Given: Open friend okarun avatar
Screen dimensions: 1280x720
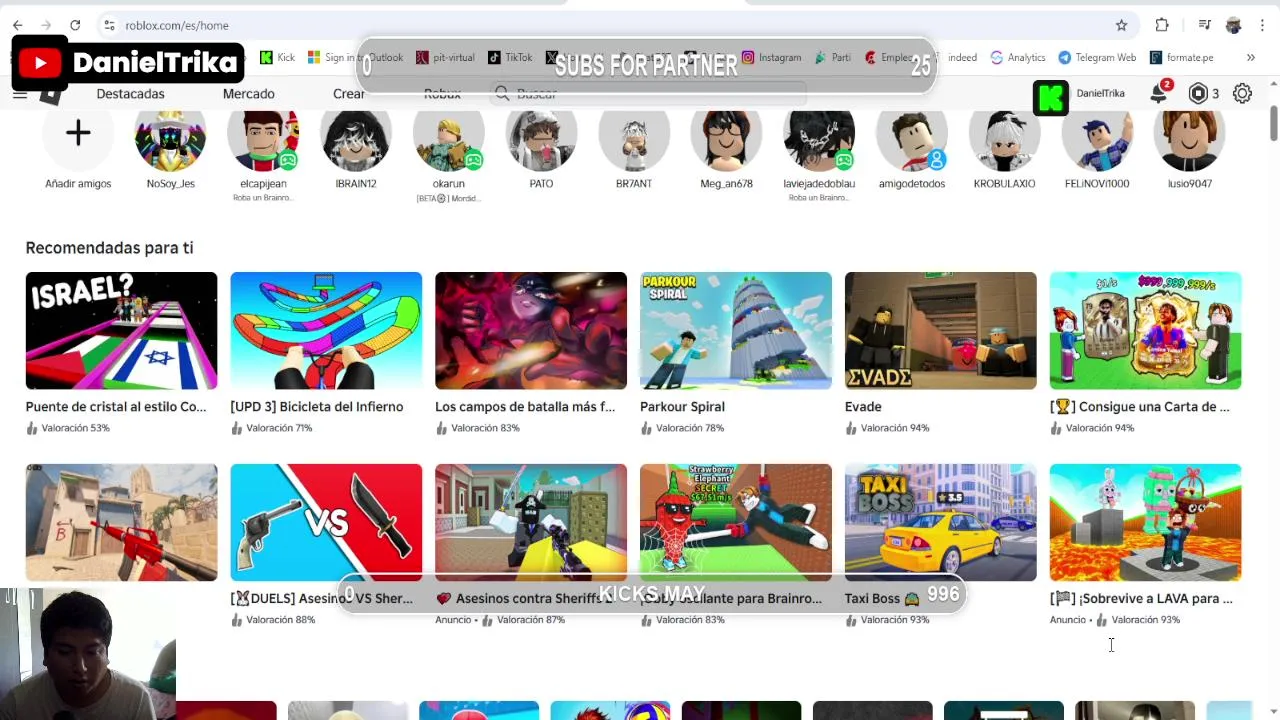Looking at the screenshot, I should tap(448, 136).
